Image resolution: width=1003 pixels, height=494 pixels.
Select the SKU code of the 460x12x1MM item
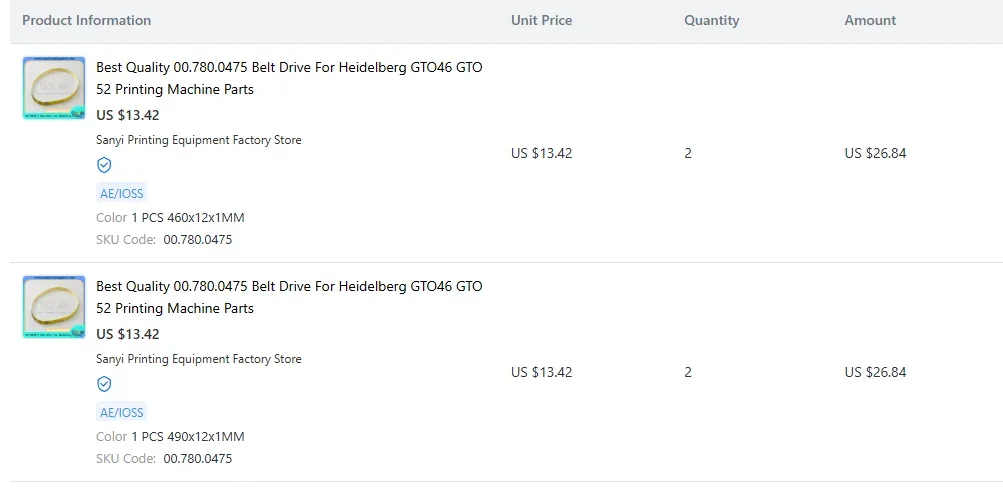point(198,240)
